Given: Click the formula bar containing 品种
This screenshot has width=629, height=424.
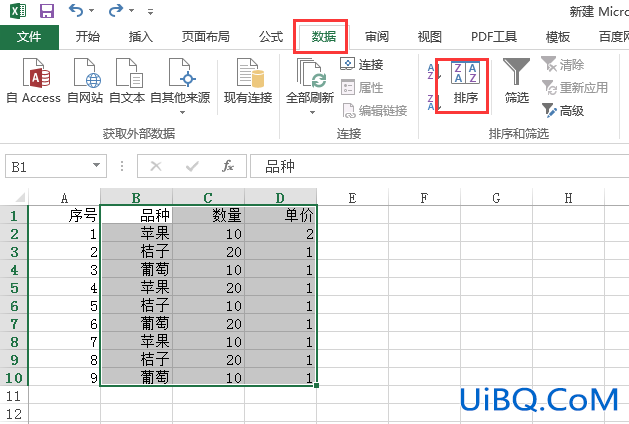Looking at the screenshot, I should pos(439,166).
